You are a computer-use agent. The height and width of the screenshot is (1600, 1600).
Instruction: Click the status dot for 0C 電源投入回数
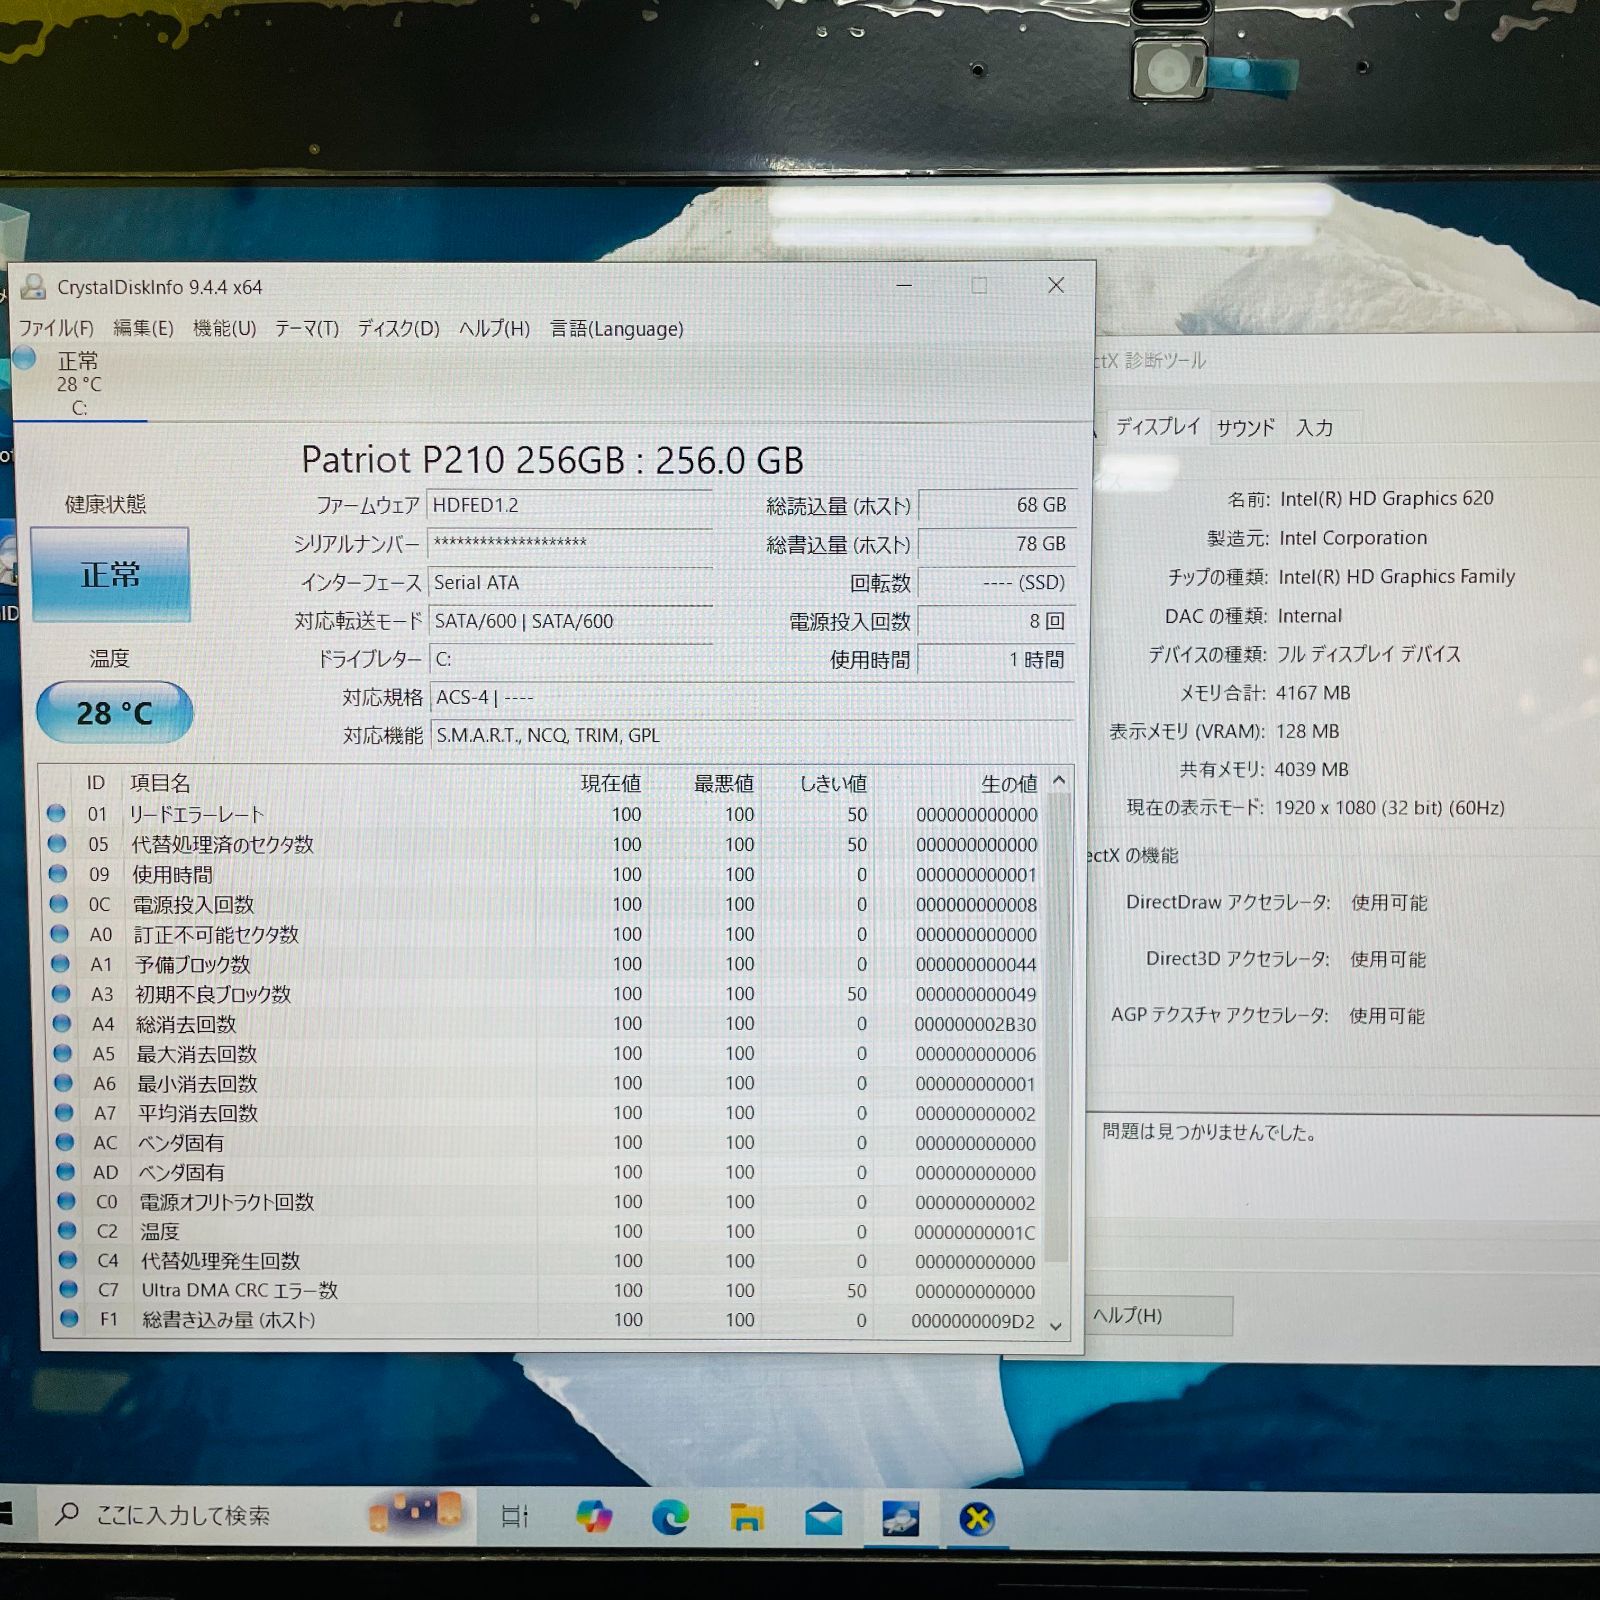(x=59, y=904)
